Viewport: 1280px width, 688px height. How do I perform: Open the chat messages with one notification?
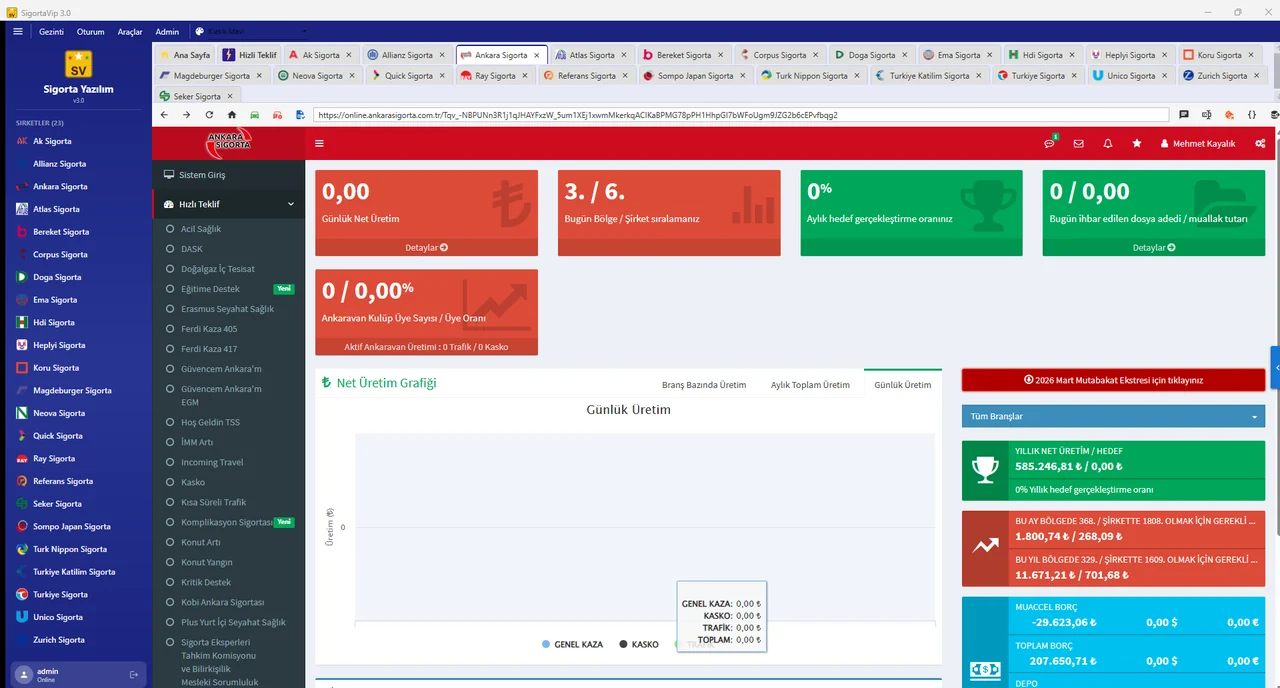point(1048,143)
